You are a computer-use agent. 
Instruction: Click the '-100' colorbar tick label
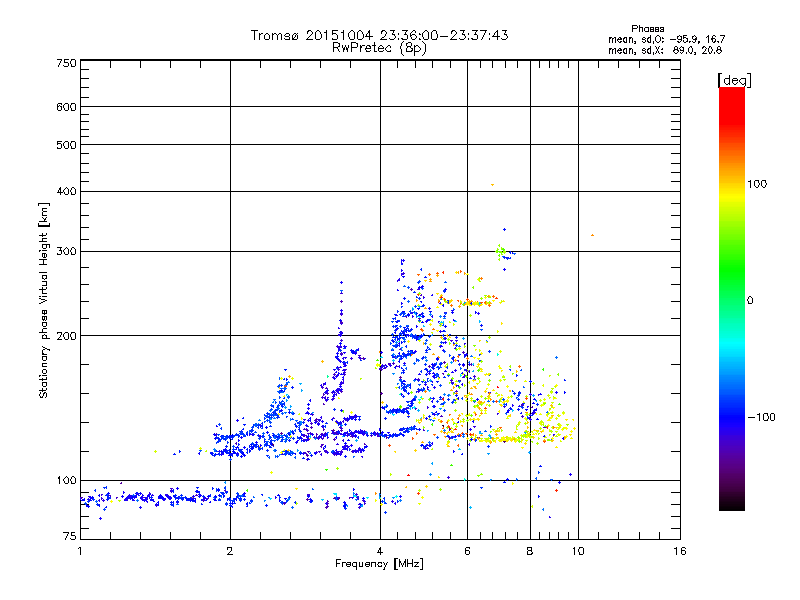pos(761,417)
